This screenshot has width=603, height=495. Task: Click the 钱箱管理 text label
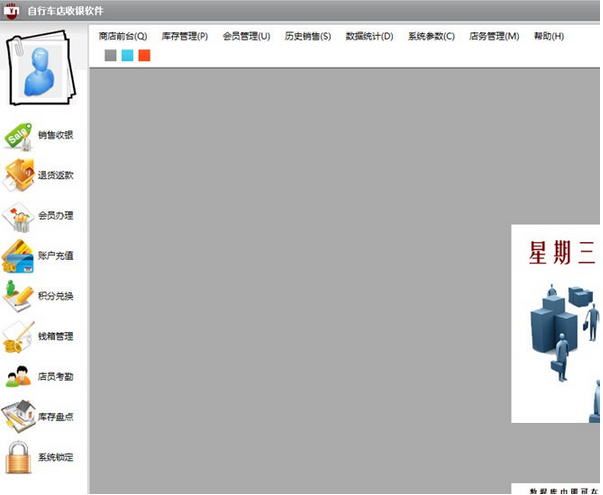point(55,337)
